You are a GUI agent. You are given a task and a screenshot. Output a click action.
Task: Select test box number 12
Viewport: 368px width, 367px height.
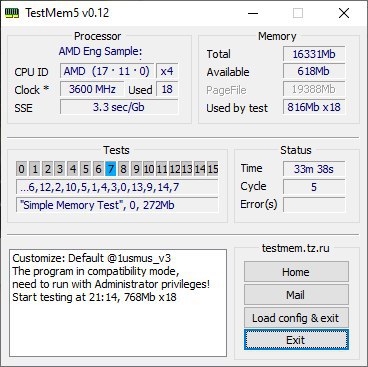click(x=174, y=169)
